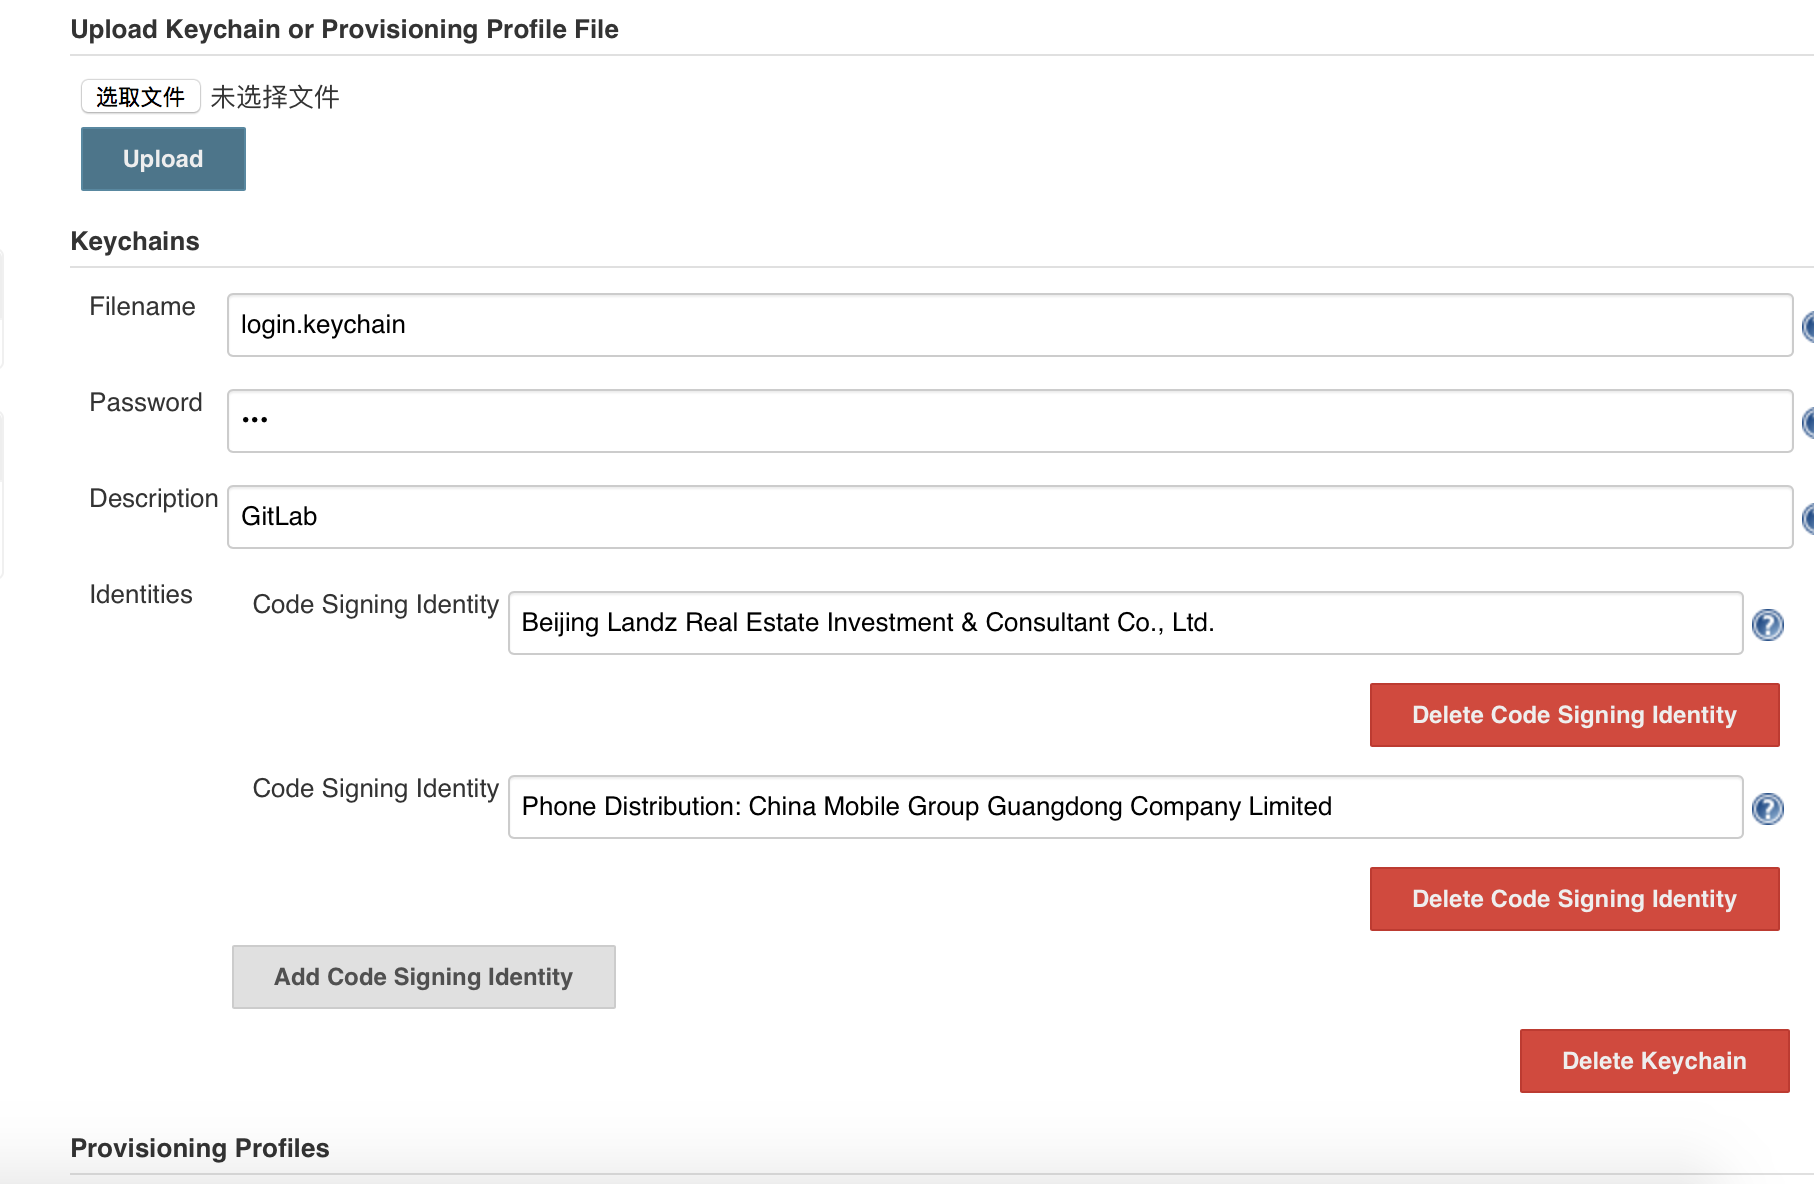The height and width of the screenshot is (1184, 1814).
Task: Click the Delete Keychain button
Action: coord(1654,1061)
